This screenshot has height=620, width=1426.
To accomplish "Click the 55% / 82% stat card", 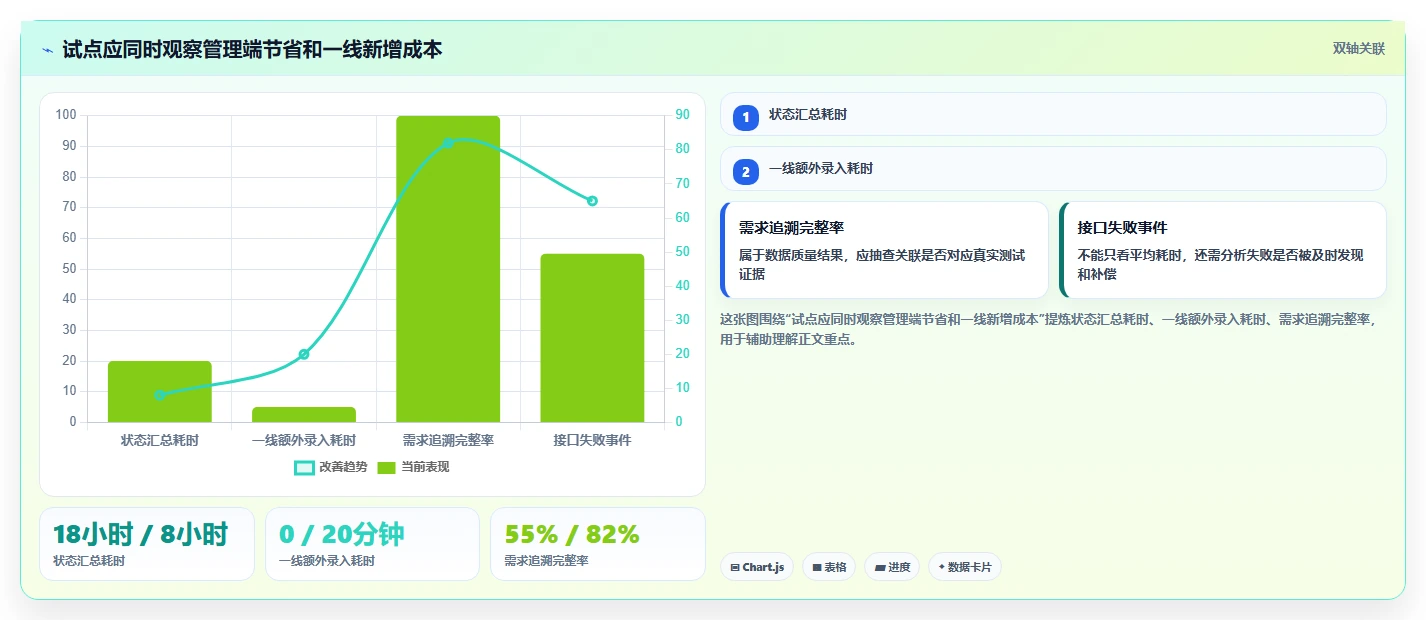I will 598,544.
